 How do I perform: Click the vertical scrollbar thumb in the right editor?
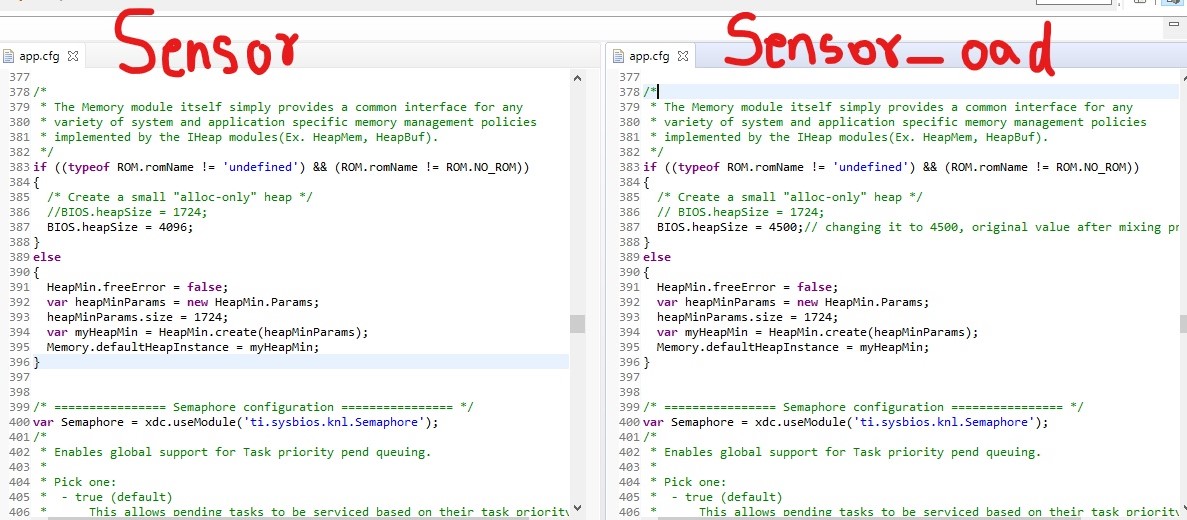click(x=1182, y=324)
